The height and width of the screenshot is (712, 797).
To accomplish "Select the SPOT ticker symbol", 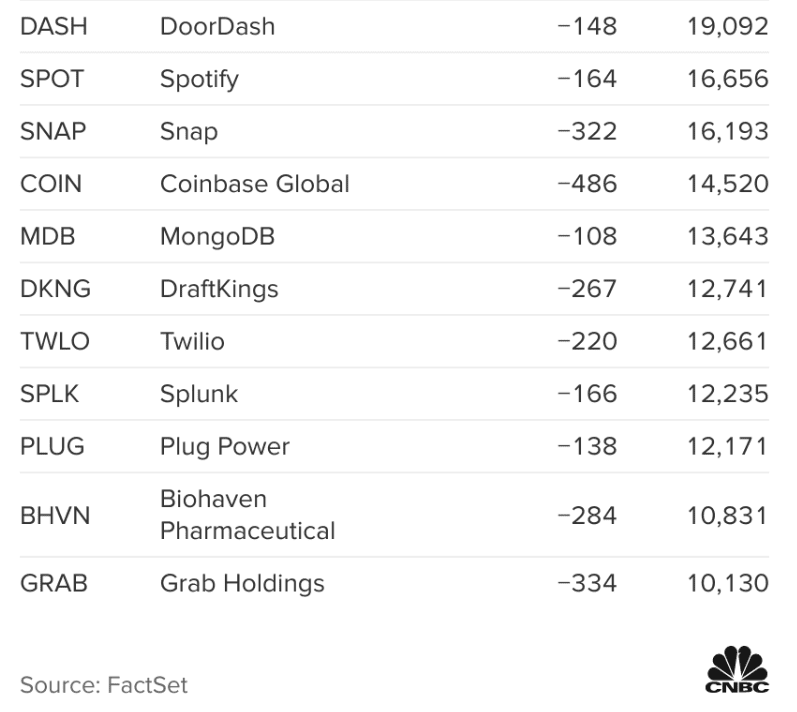I will pyautogui.click(x=52, y=78).
